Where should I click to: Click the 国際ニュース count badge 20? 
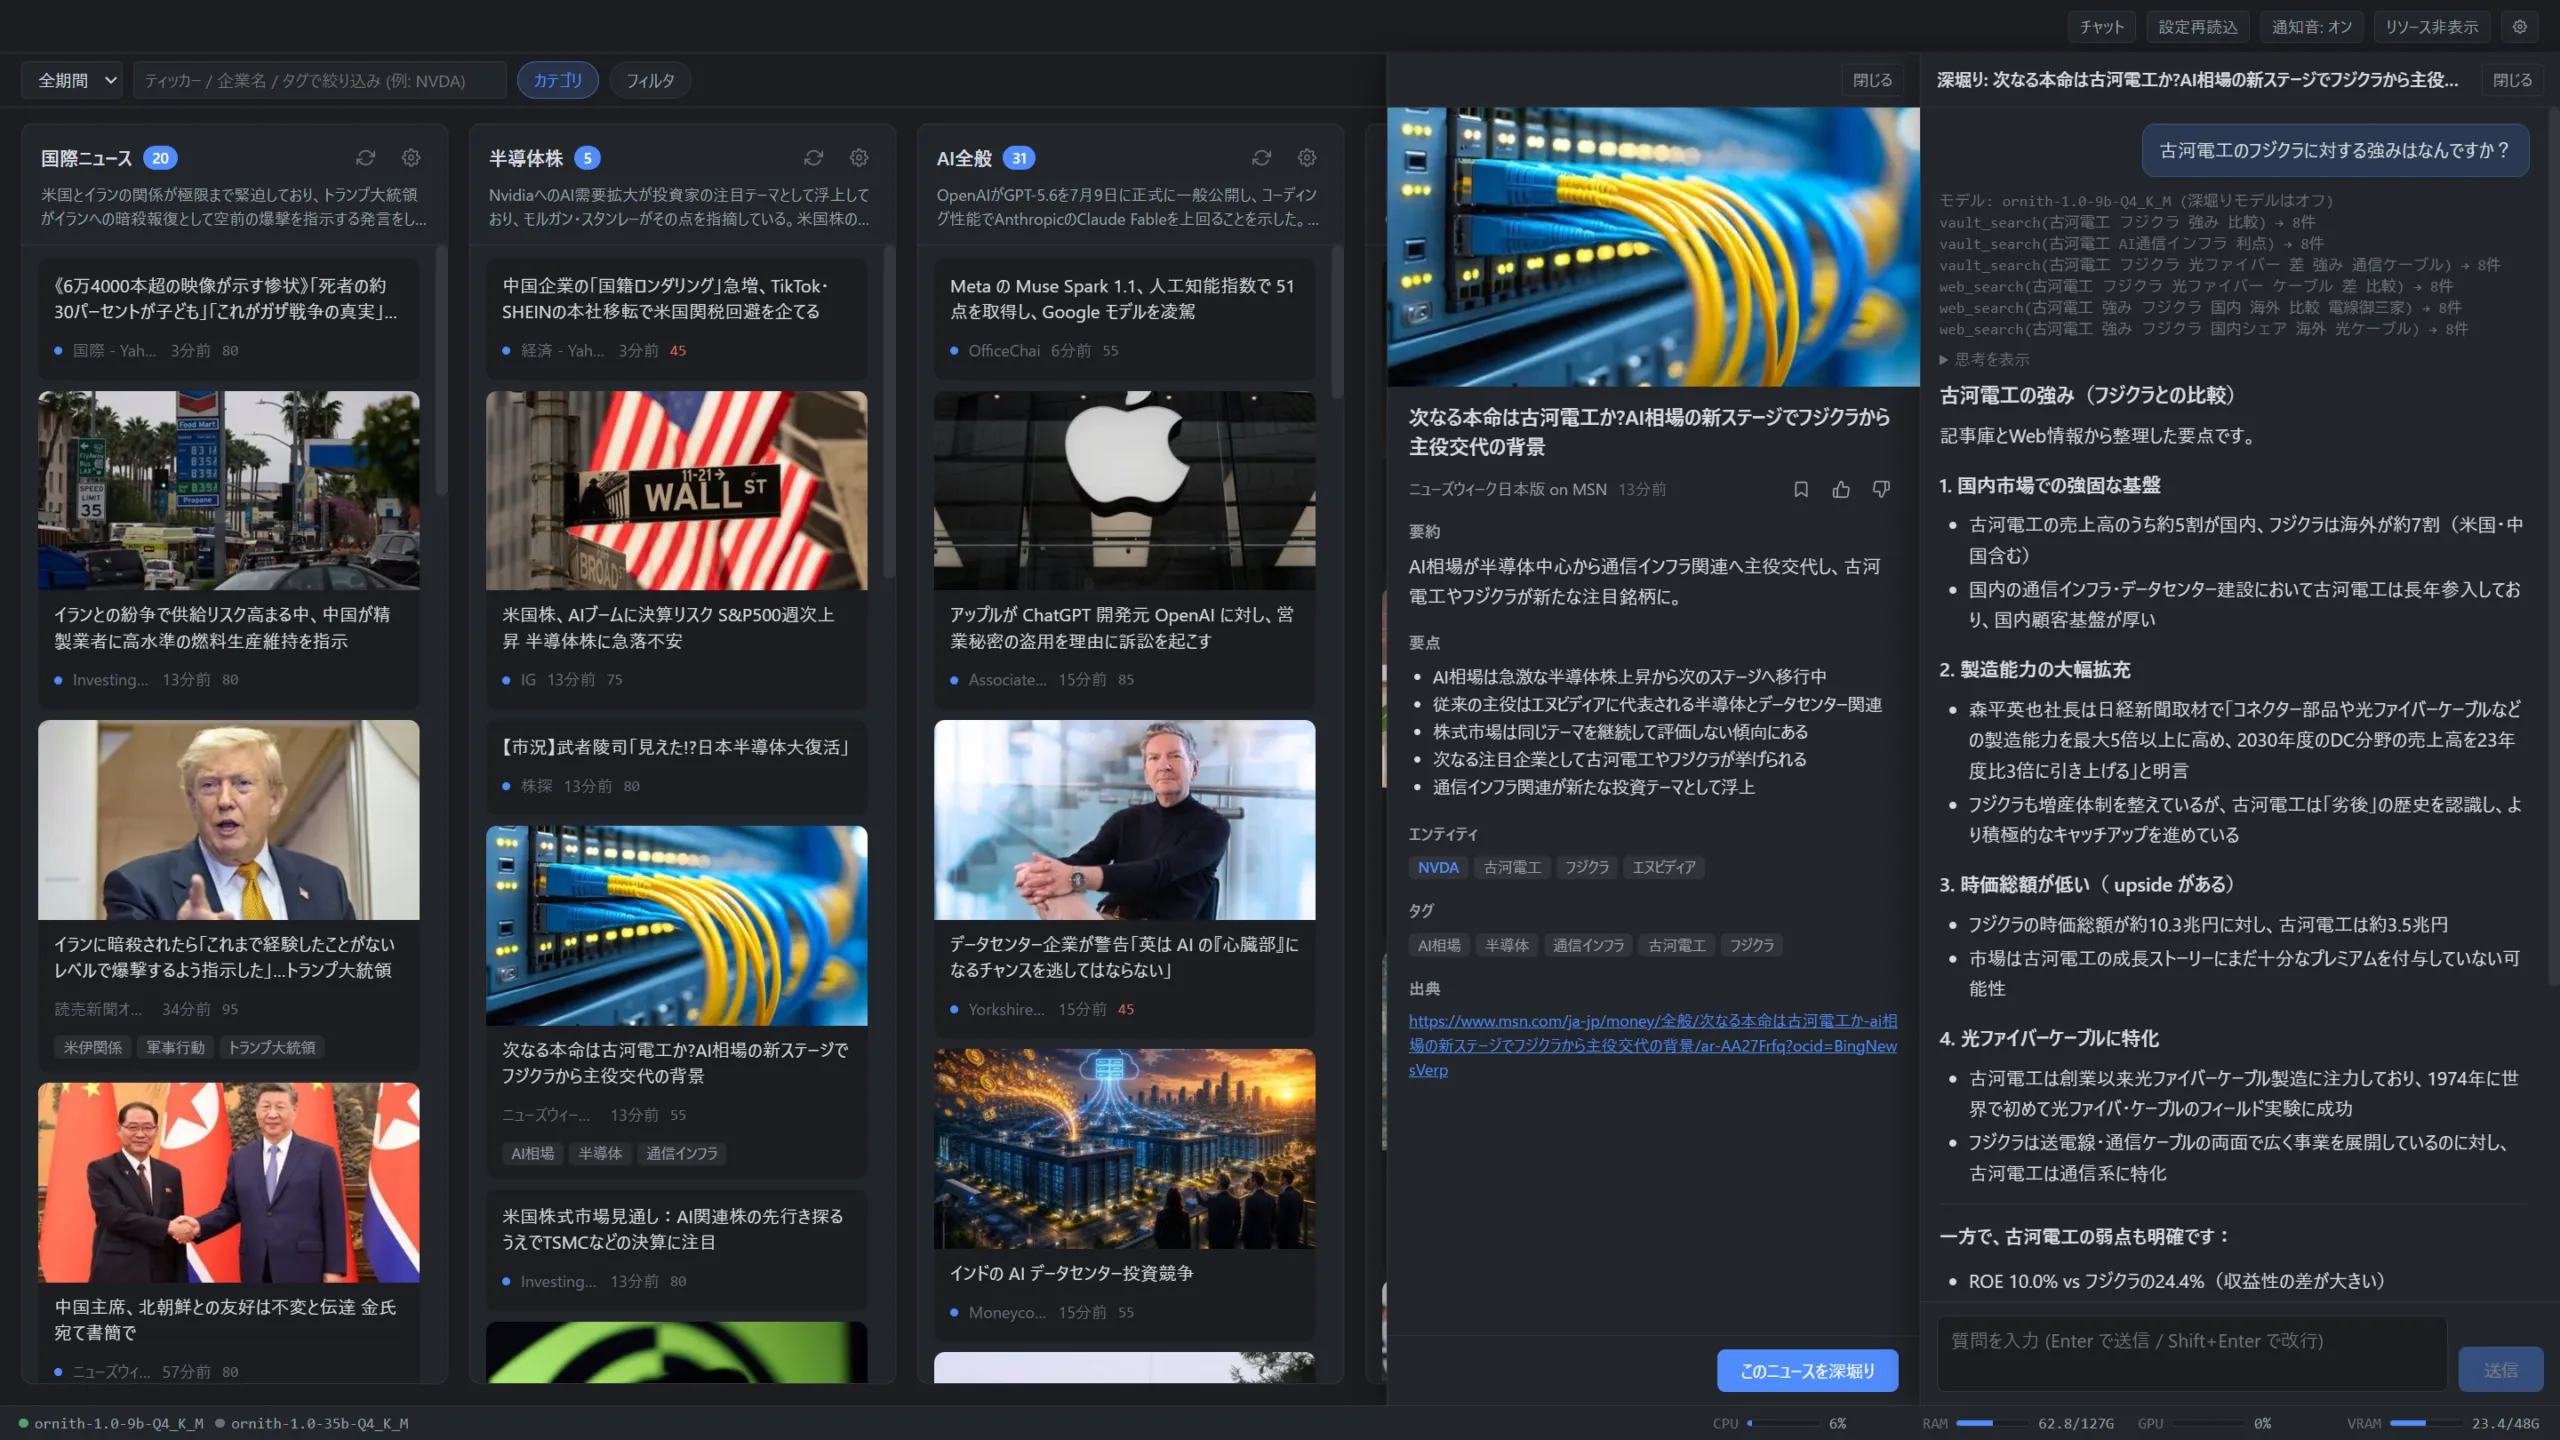(160, 158)
